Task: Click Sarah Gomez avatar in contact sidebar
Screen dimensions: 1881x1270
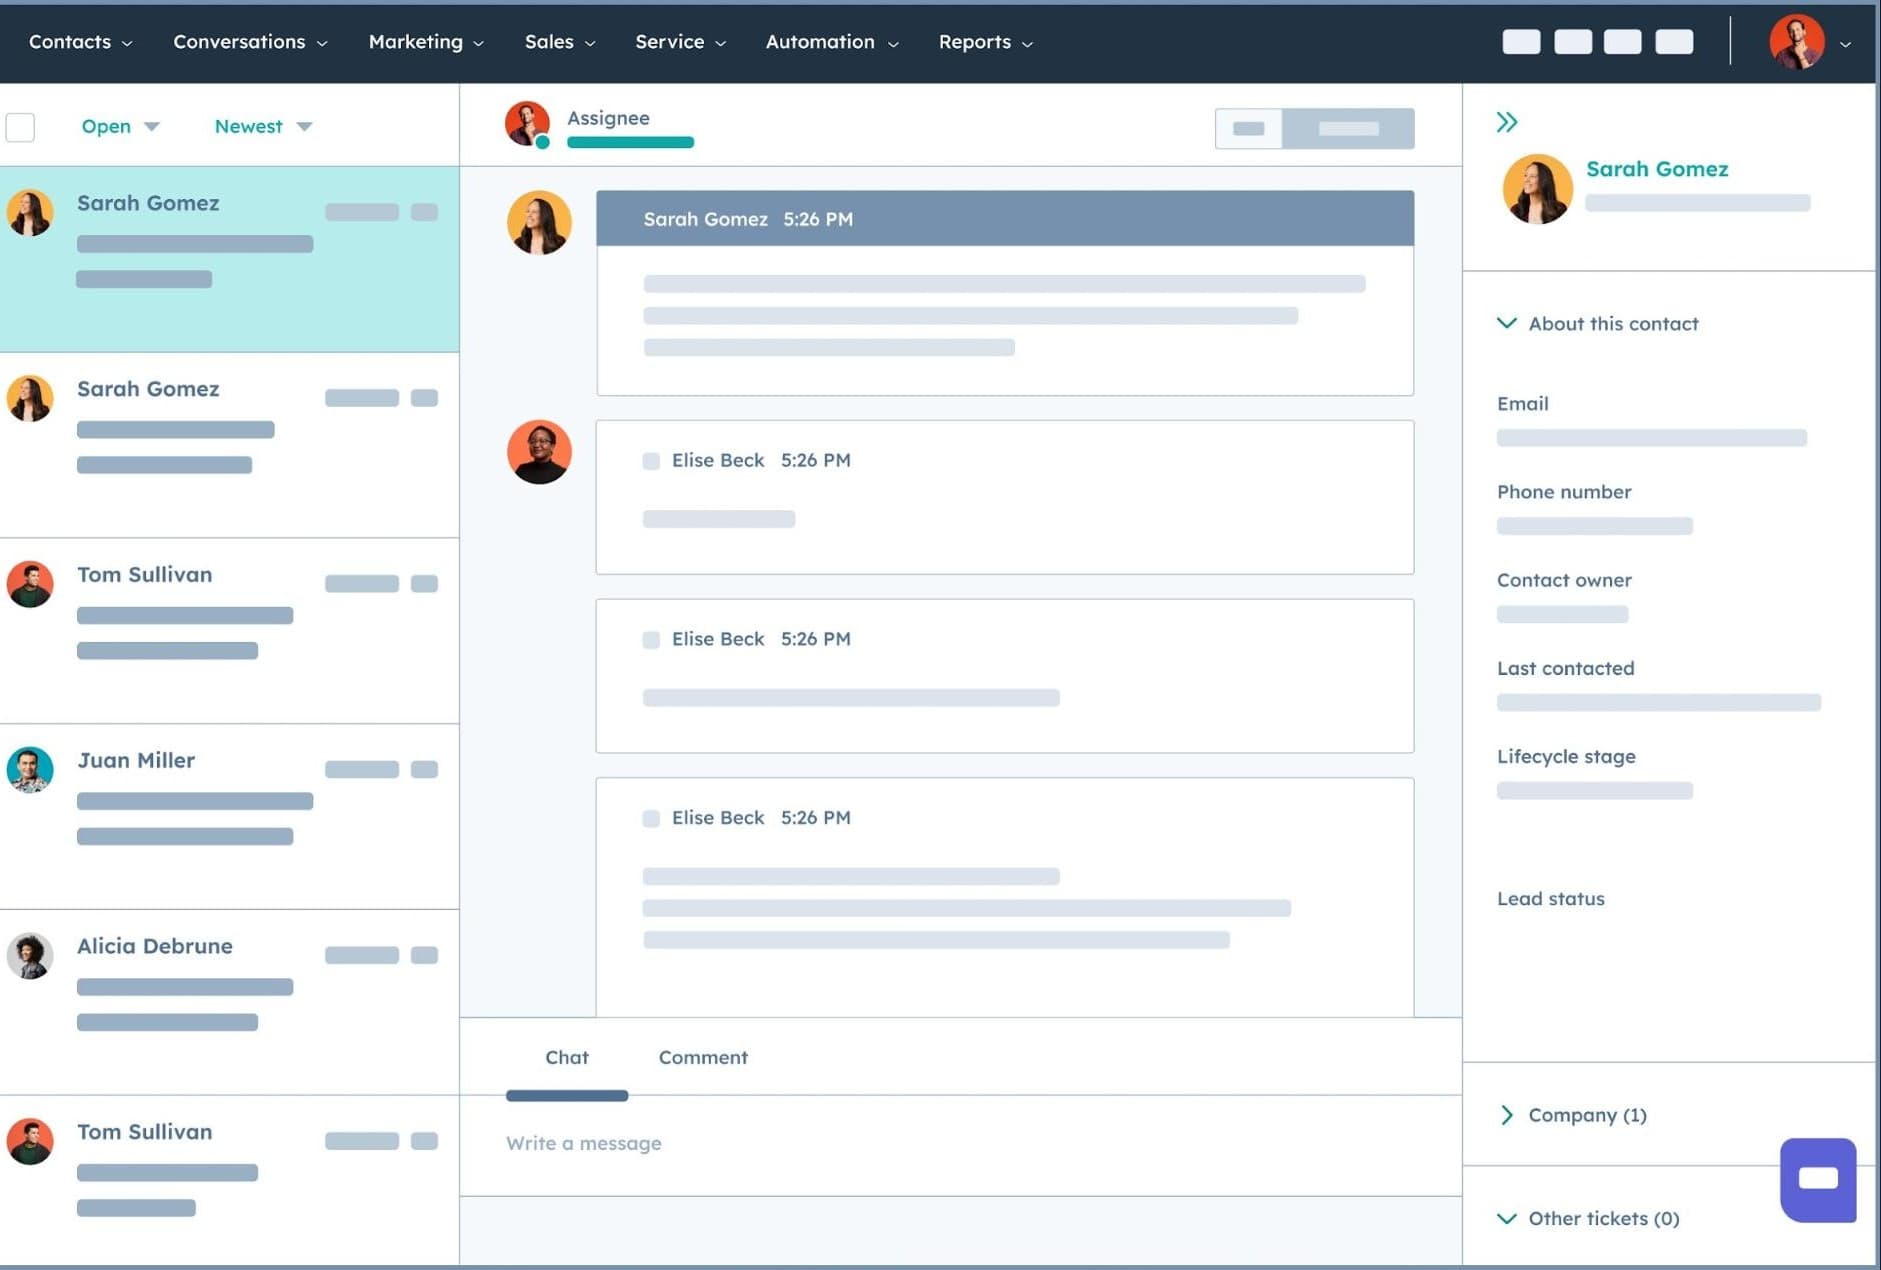Action: coord(1537,189)
